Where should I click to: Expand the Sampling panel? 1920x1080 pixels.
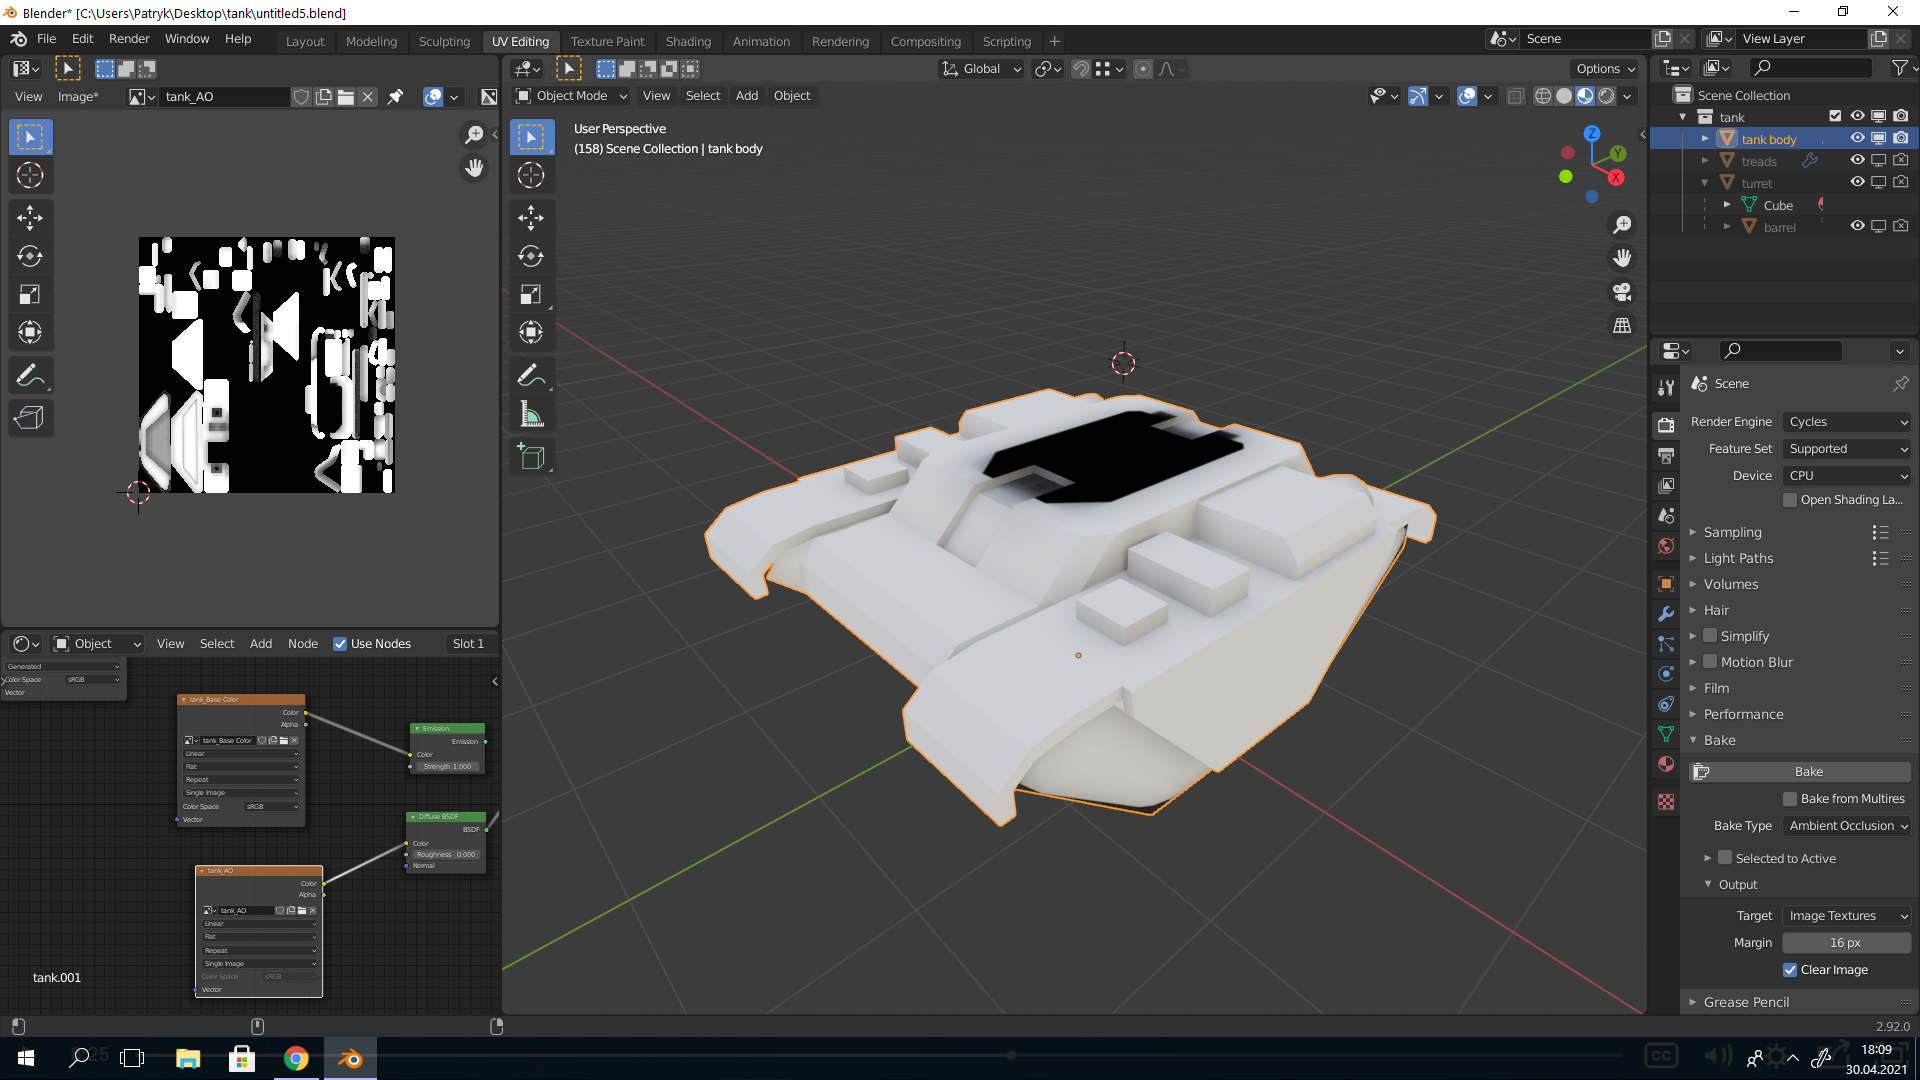pyautogui.click(x=1732, y=533)
